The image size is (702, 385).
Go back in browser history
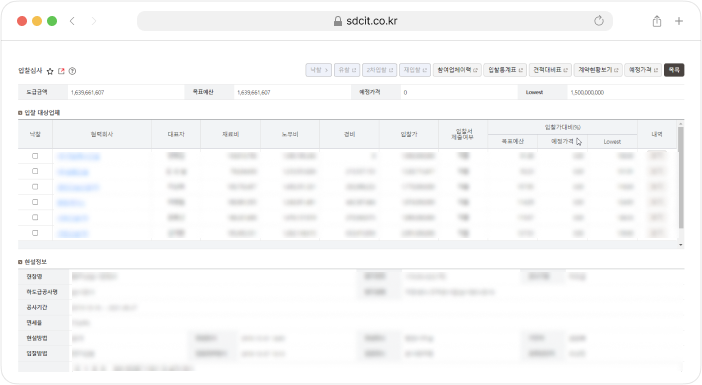point(72,21)
